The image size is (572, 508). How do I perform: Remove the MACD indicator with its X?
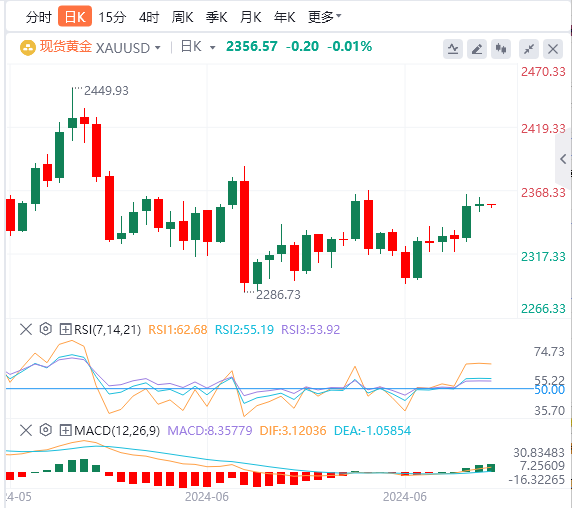(x=26, y=430)
